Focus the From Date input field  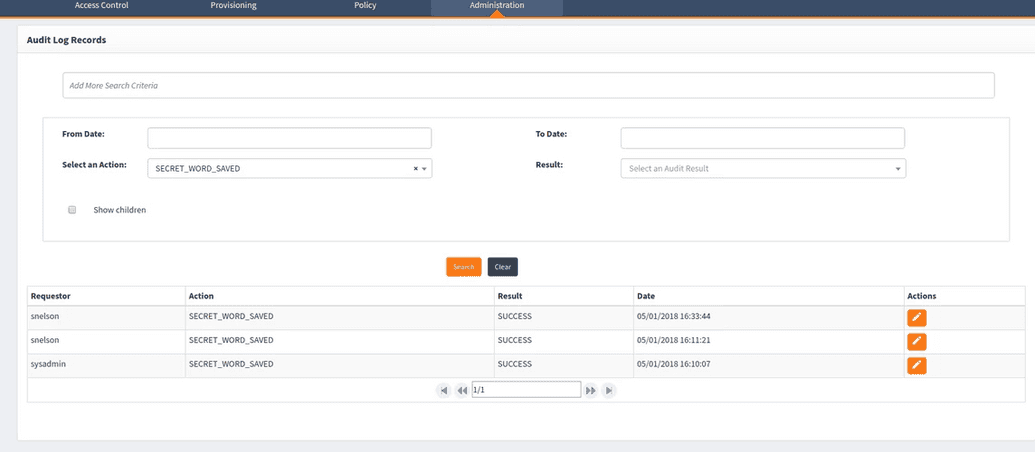(289, 138)
